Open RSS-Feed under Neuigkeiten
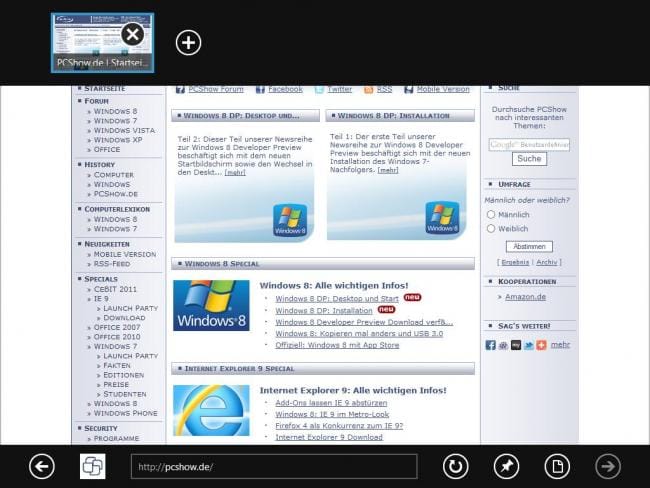Screen dimensions: 650x488 [112, 264]
